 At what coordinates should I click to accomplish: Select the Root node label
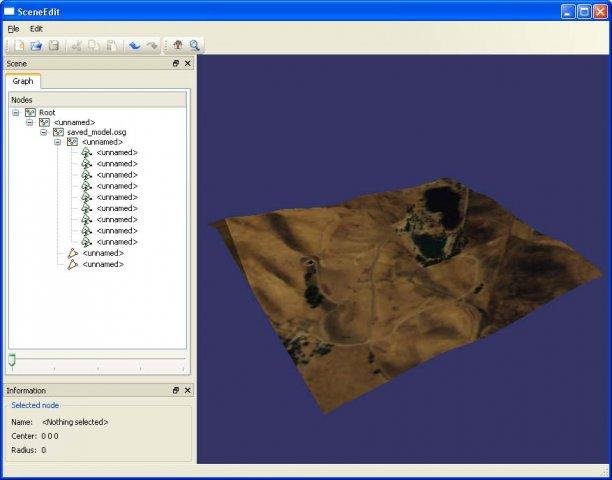[47, 113]
